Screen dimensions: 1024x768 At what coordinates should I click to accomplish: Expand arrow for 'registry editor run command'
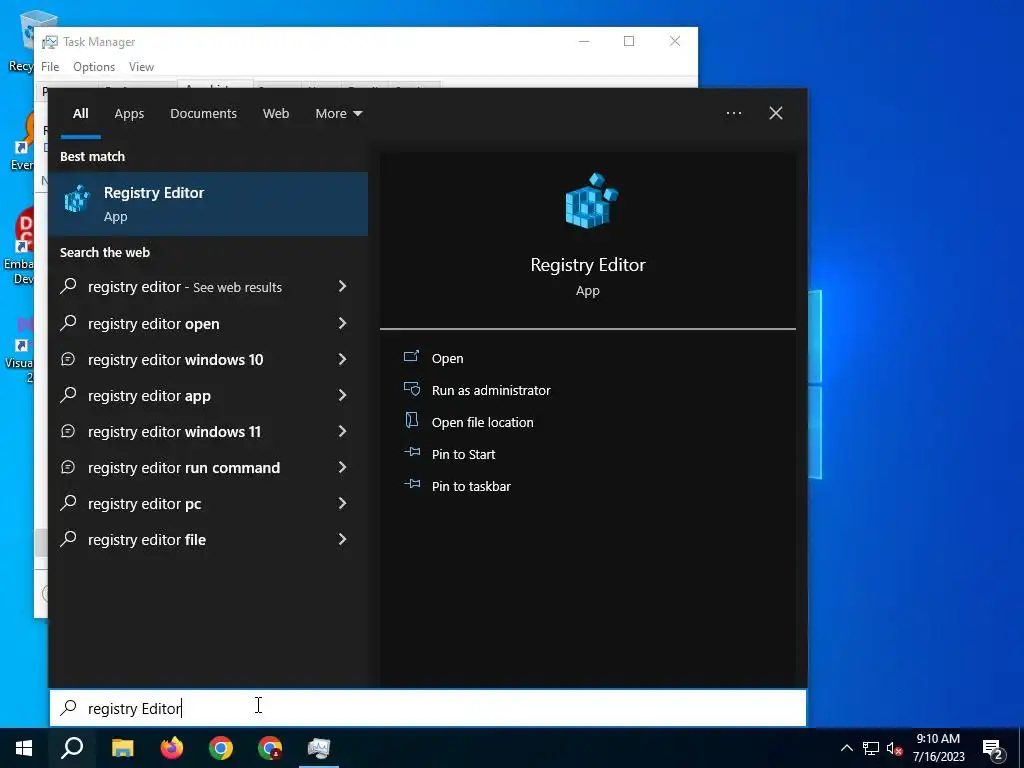coord(342,467)
